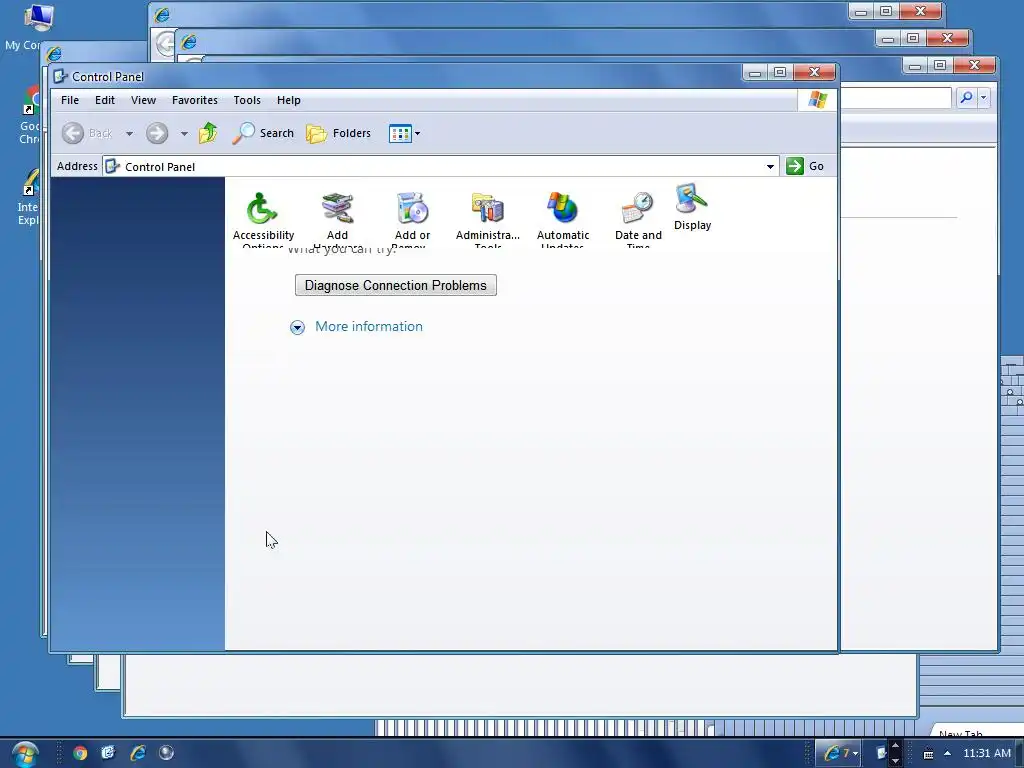Screen dimensions: 1024x768
Task: Open Add or Remove Programs icon
Action: coord(412,219)
